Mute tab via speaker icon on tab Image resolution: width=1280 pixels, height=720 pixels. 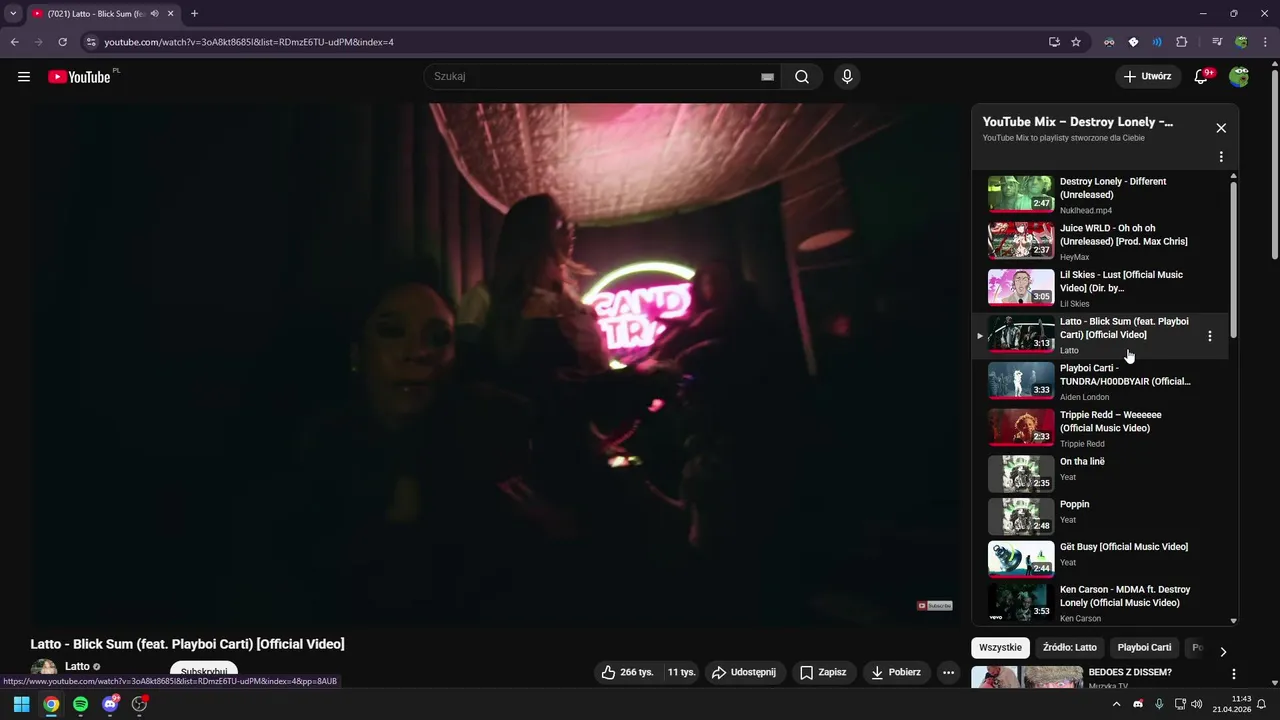[154, 14]
